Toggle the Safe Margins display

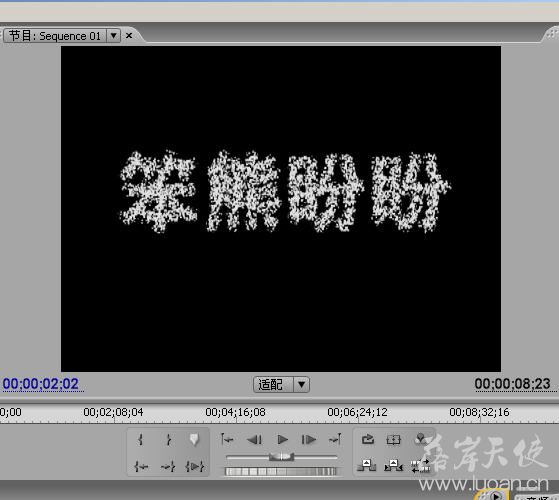click(394, 440)
